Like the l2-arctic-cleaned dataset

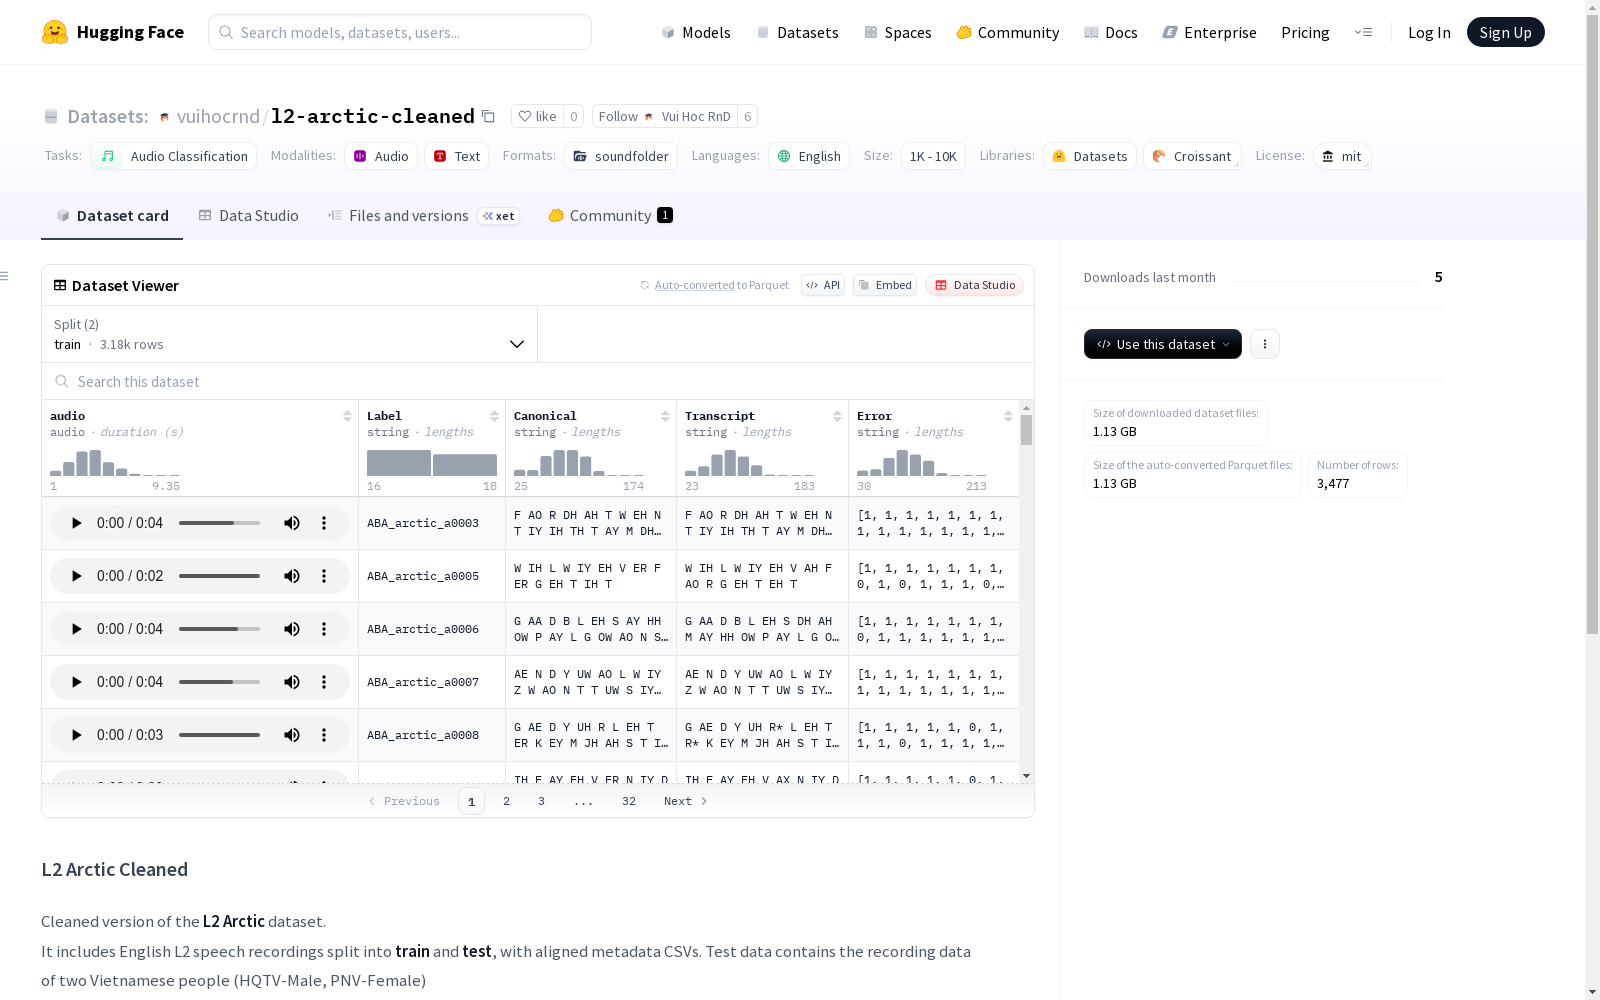(537, 116)
